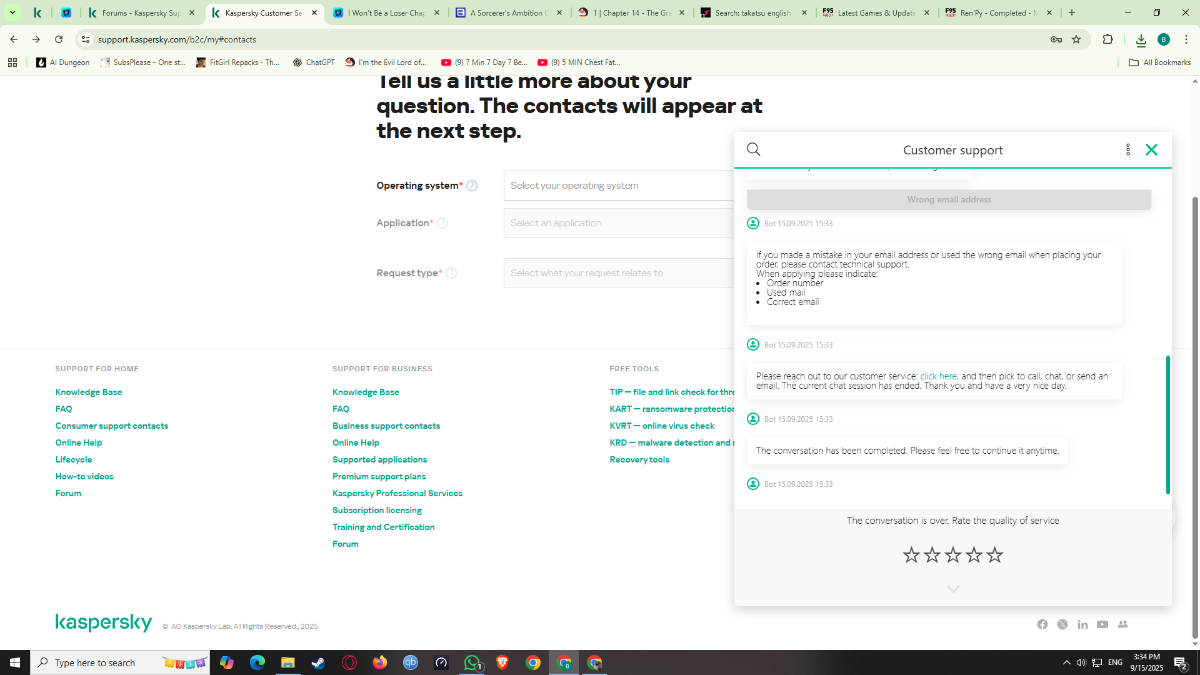
Task: Reload the current page
Action: click(59, 39)
